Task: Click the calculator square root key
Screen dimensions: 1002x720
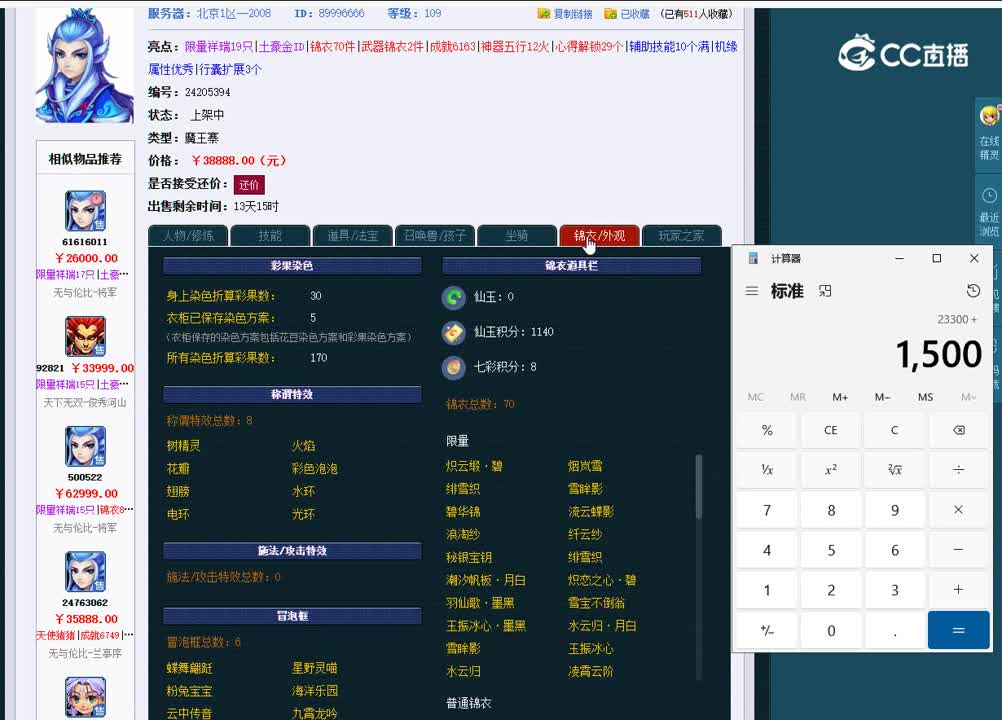Action: click(x=895, y=470)
